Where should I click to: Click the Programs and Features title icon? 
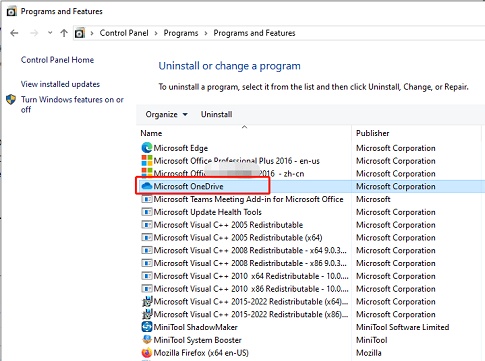click(x=12, y=11)
